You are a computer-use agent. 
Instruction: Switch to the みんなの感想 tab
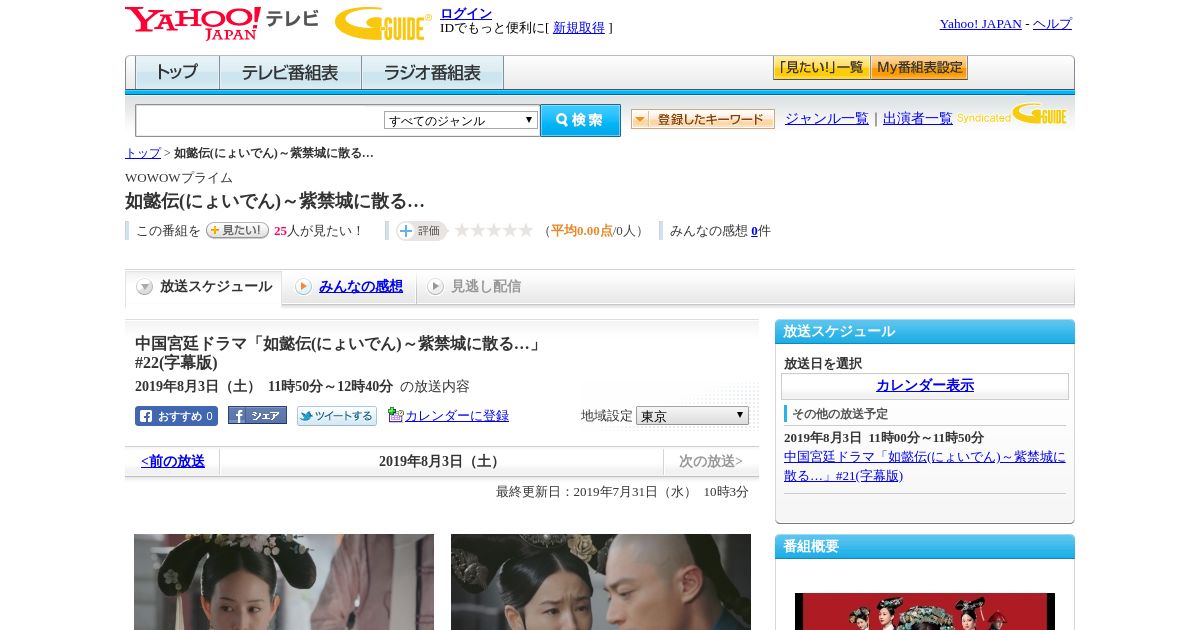point(361,287)
